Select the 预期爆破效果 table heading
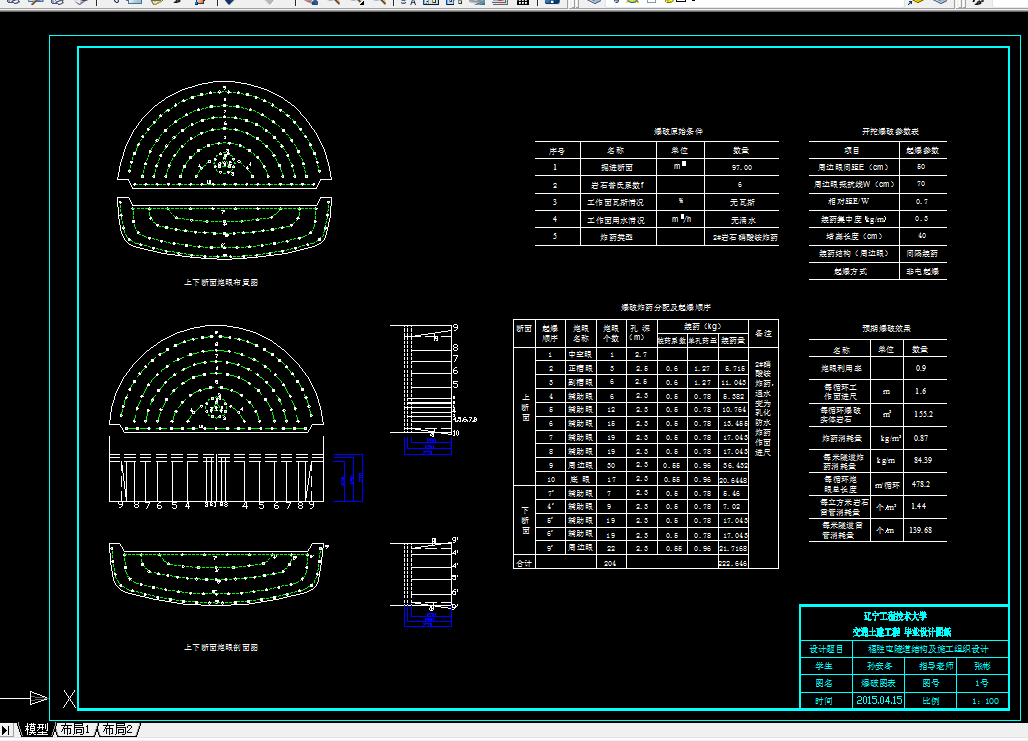Screen dimensions: 1028x741 coord(886,328)
